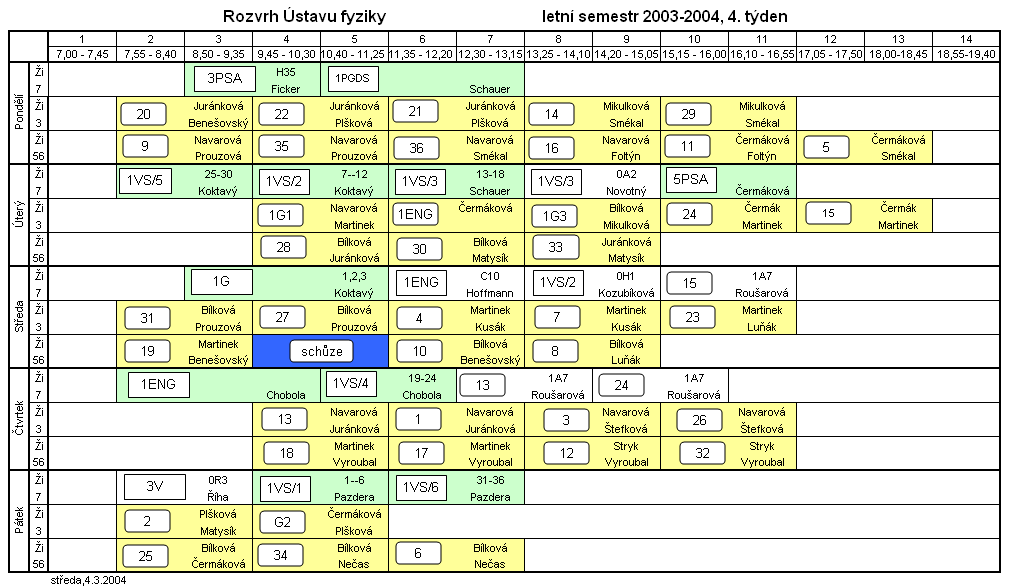This screenshot has height=588, width=1017.
Task: Select the 1VS/6 box with Pazdera
Action: pyautogui.click(x=419, y=487)
